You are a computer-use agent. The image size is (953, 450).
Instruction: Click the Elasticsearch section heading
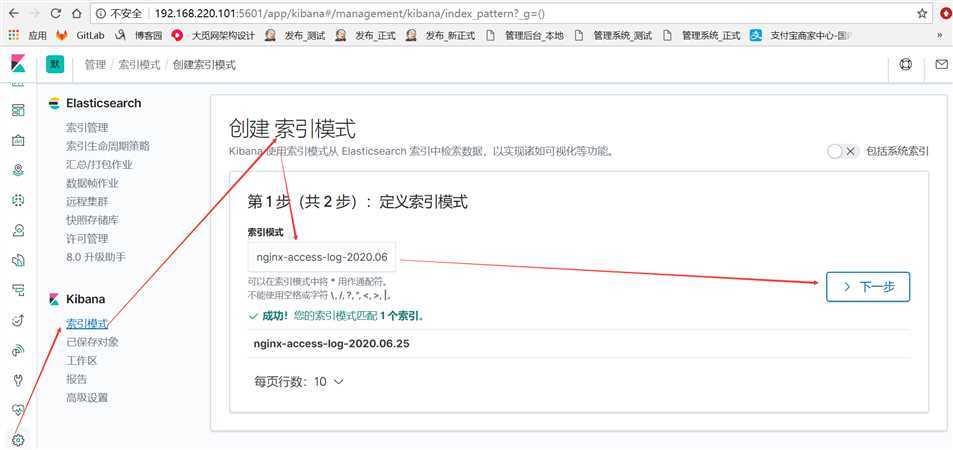tap(103, 103)
